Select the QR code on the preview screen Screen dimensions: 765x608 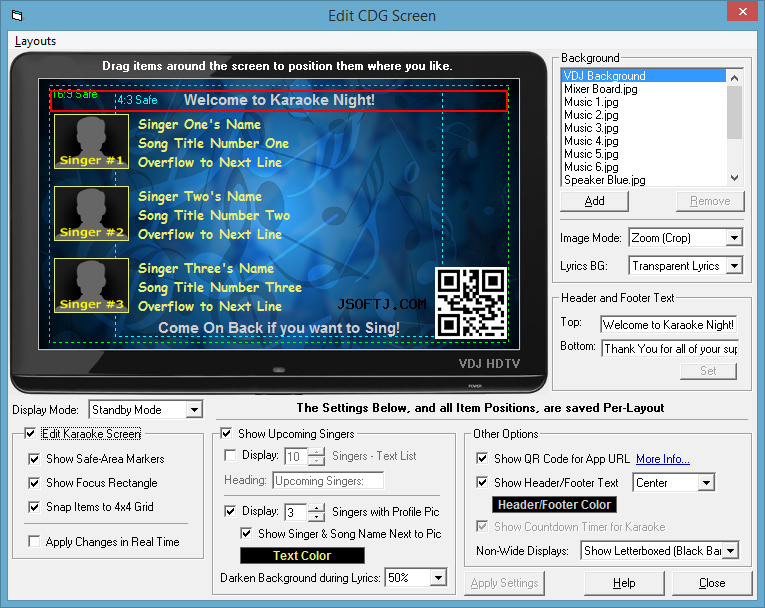coord(471,303)
